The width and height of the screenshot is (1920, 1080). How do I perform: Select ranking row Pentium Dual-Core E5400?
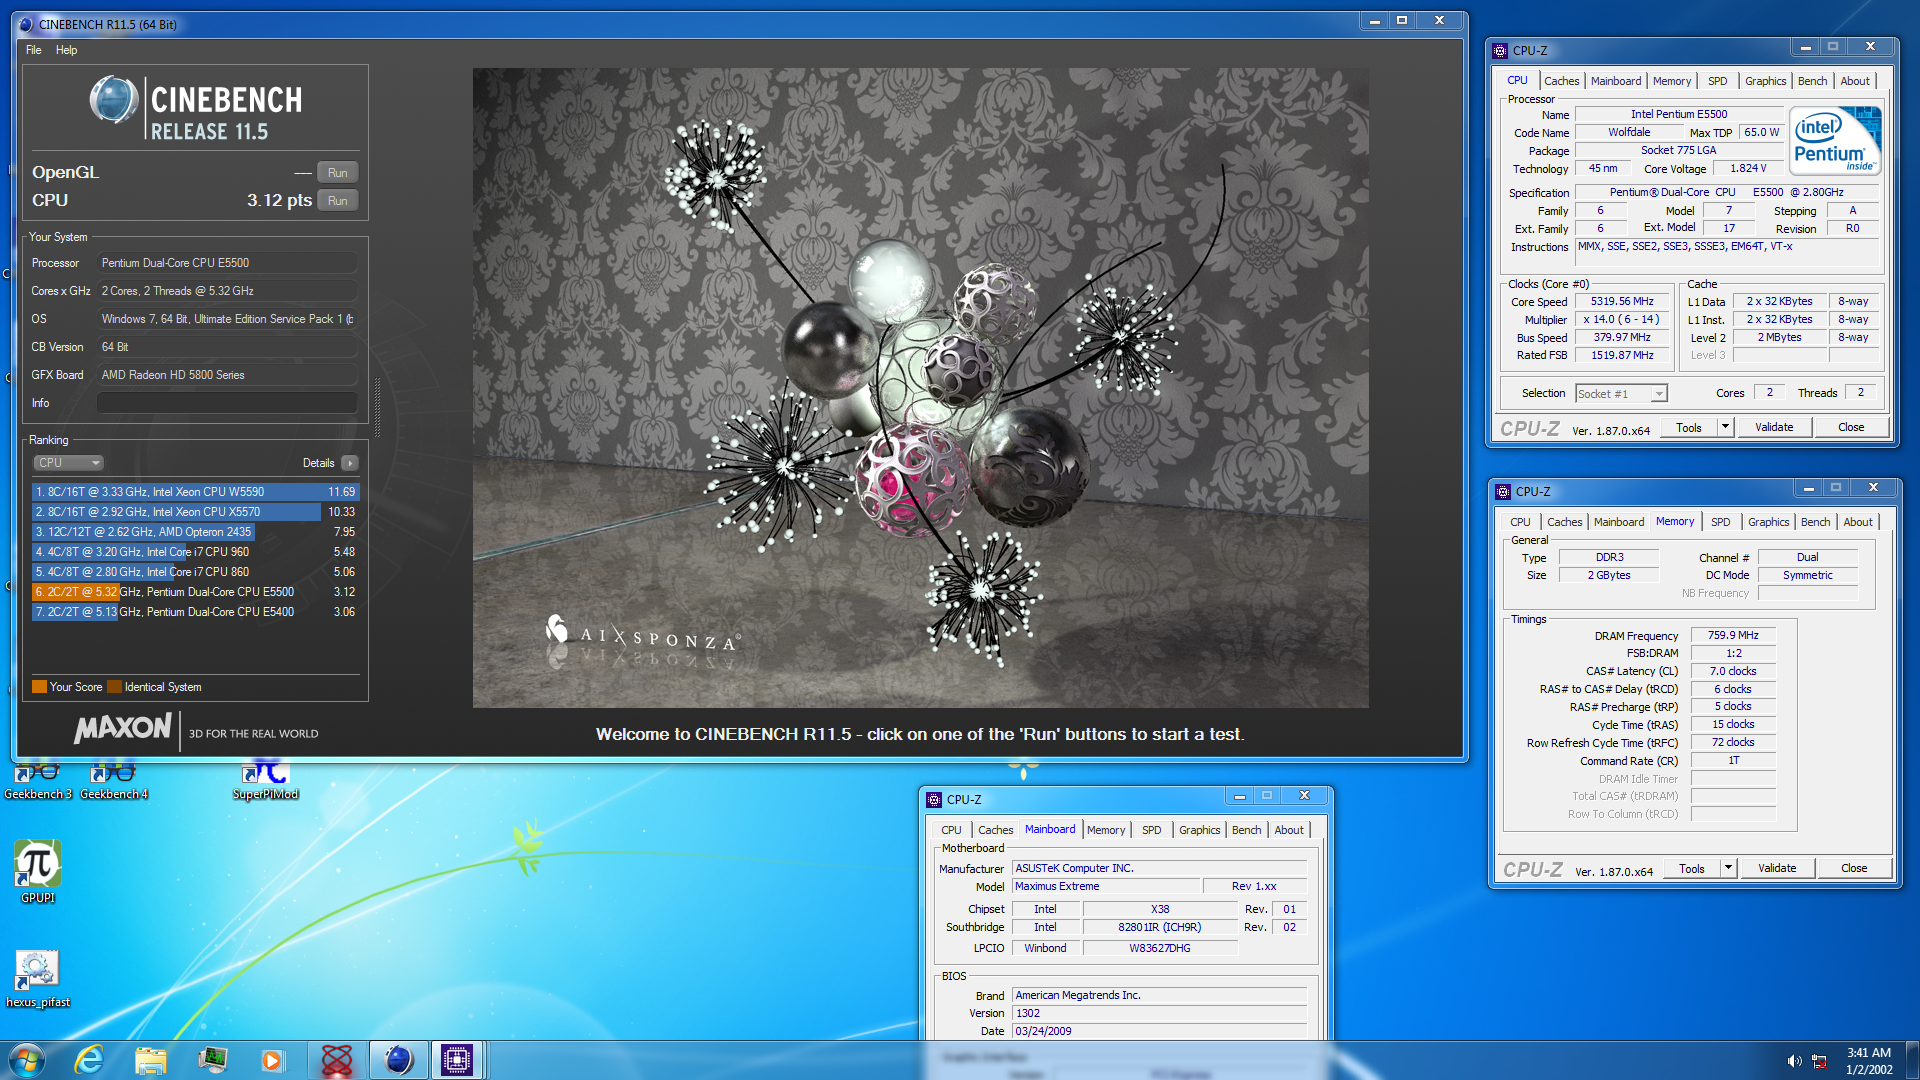point(195,612)
